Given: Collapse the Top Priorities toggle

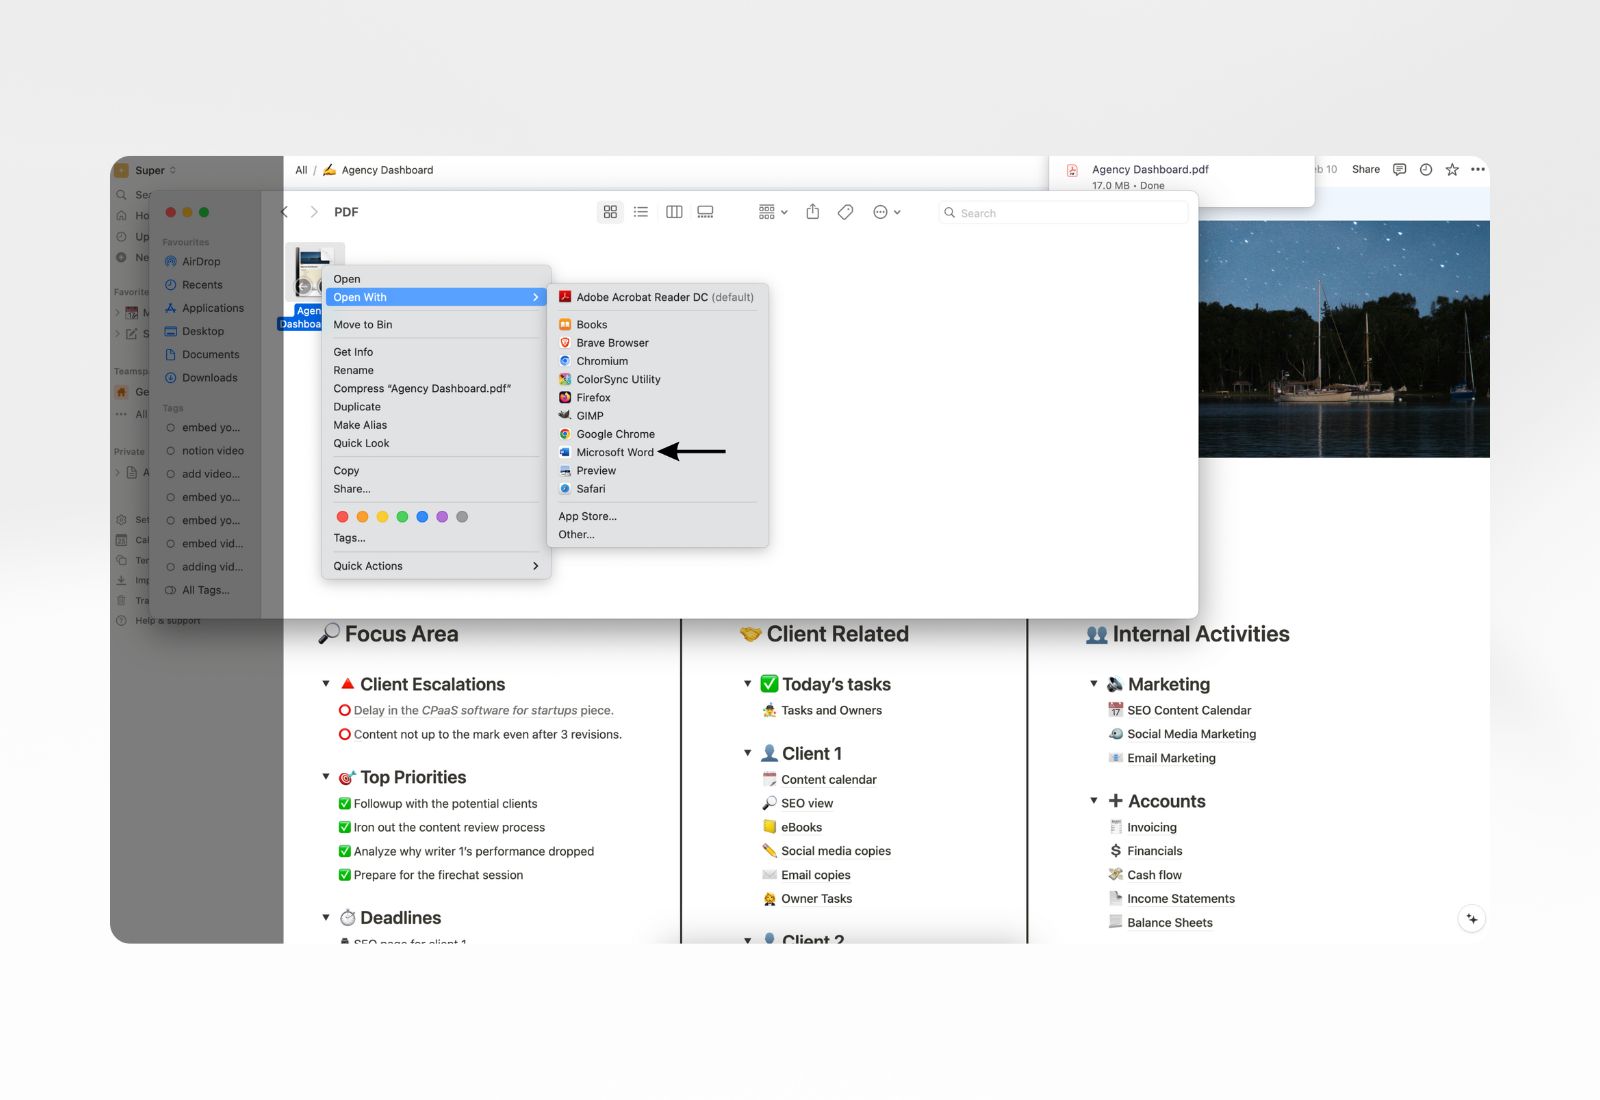Looking at the screenshot, I should 326,777.
